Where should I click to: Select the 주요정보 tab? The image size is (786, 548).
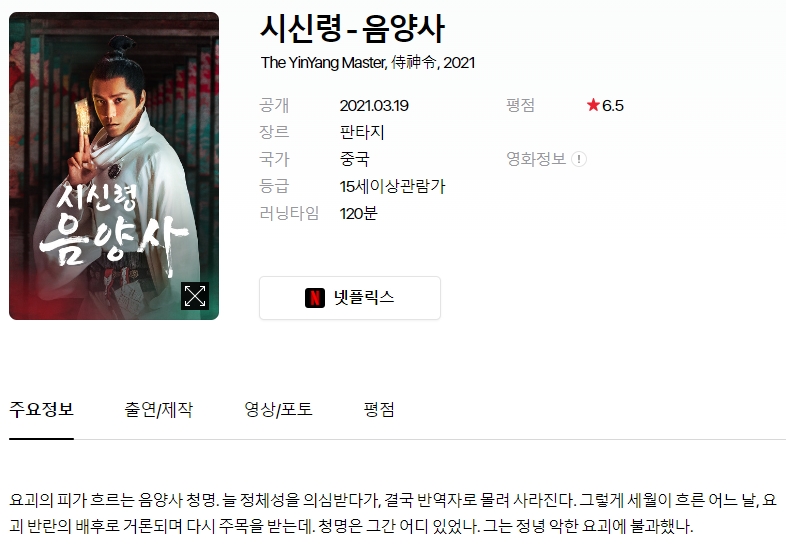tap(42, 410)
